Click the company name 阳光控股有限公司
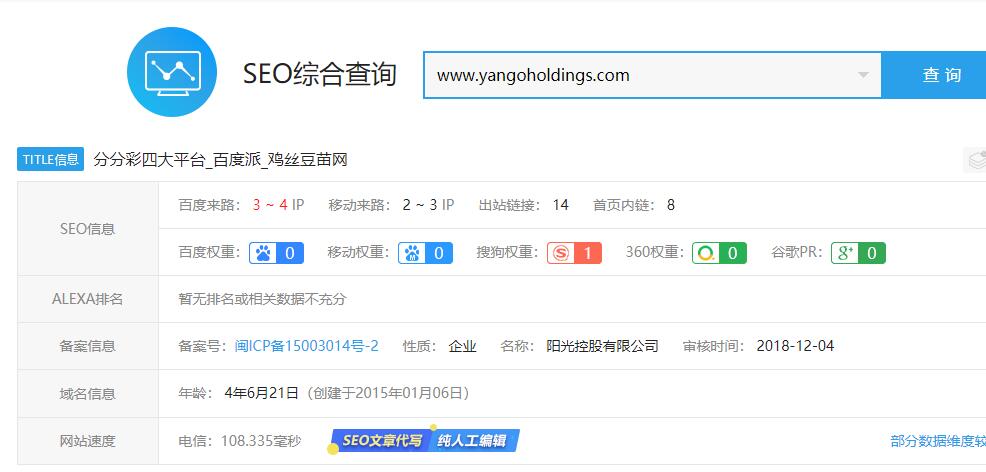This screenshot has height=472, width=986. tap(602, 346)
